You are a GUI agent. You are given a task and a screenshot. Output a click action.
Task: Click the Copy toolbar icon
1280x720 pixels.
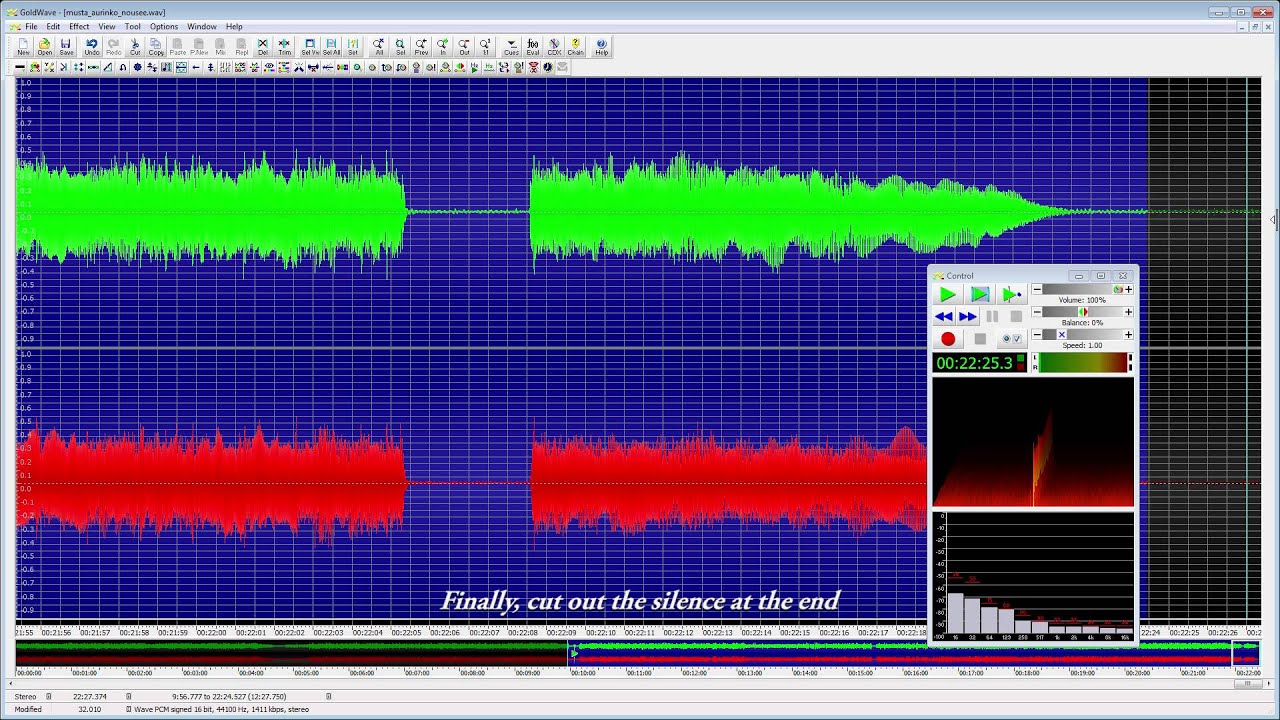pos(156,47)
